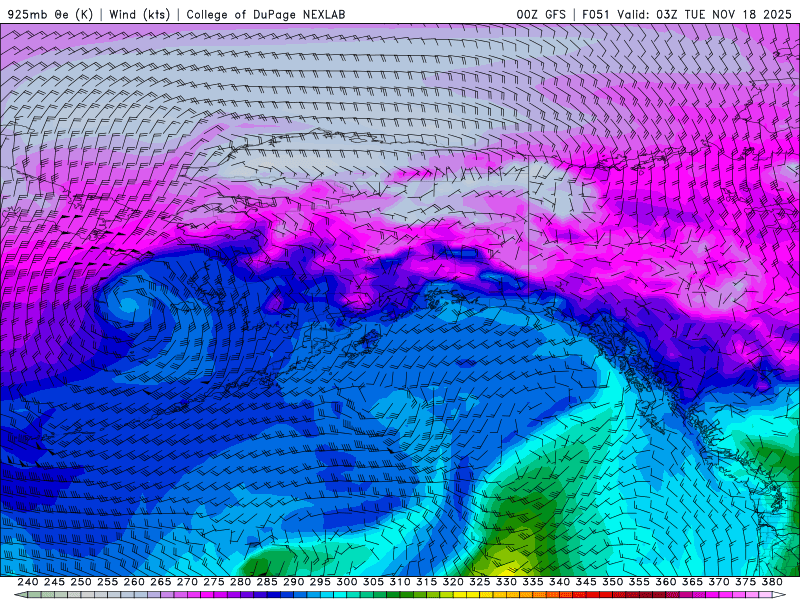
Task: Click the yellow swatch under 325 on the colorbar
Action: tap(473, 595)
